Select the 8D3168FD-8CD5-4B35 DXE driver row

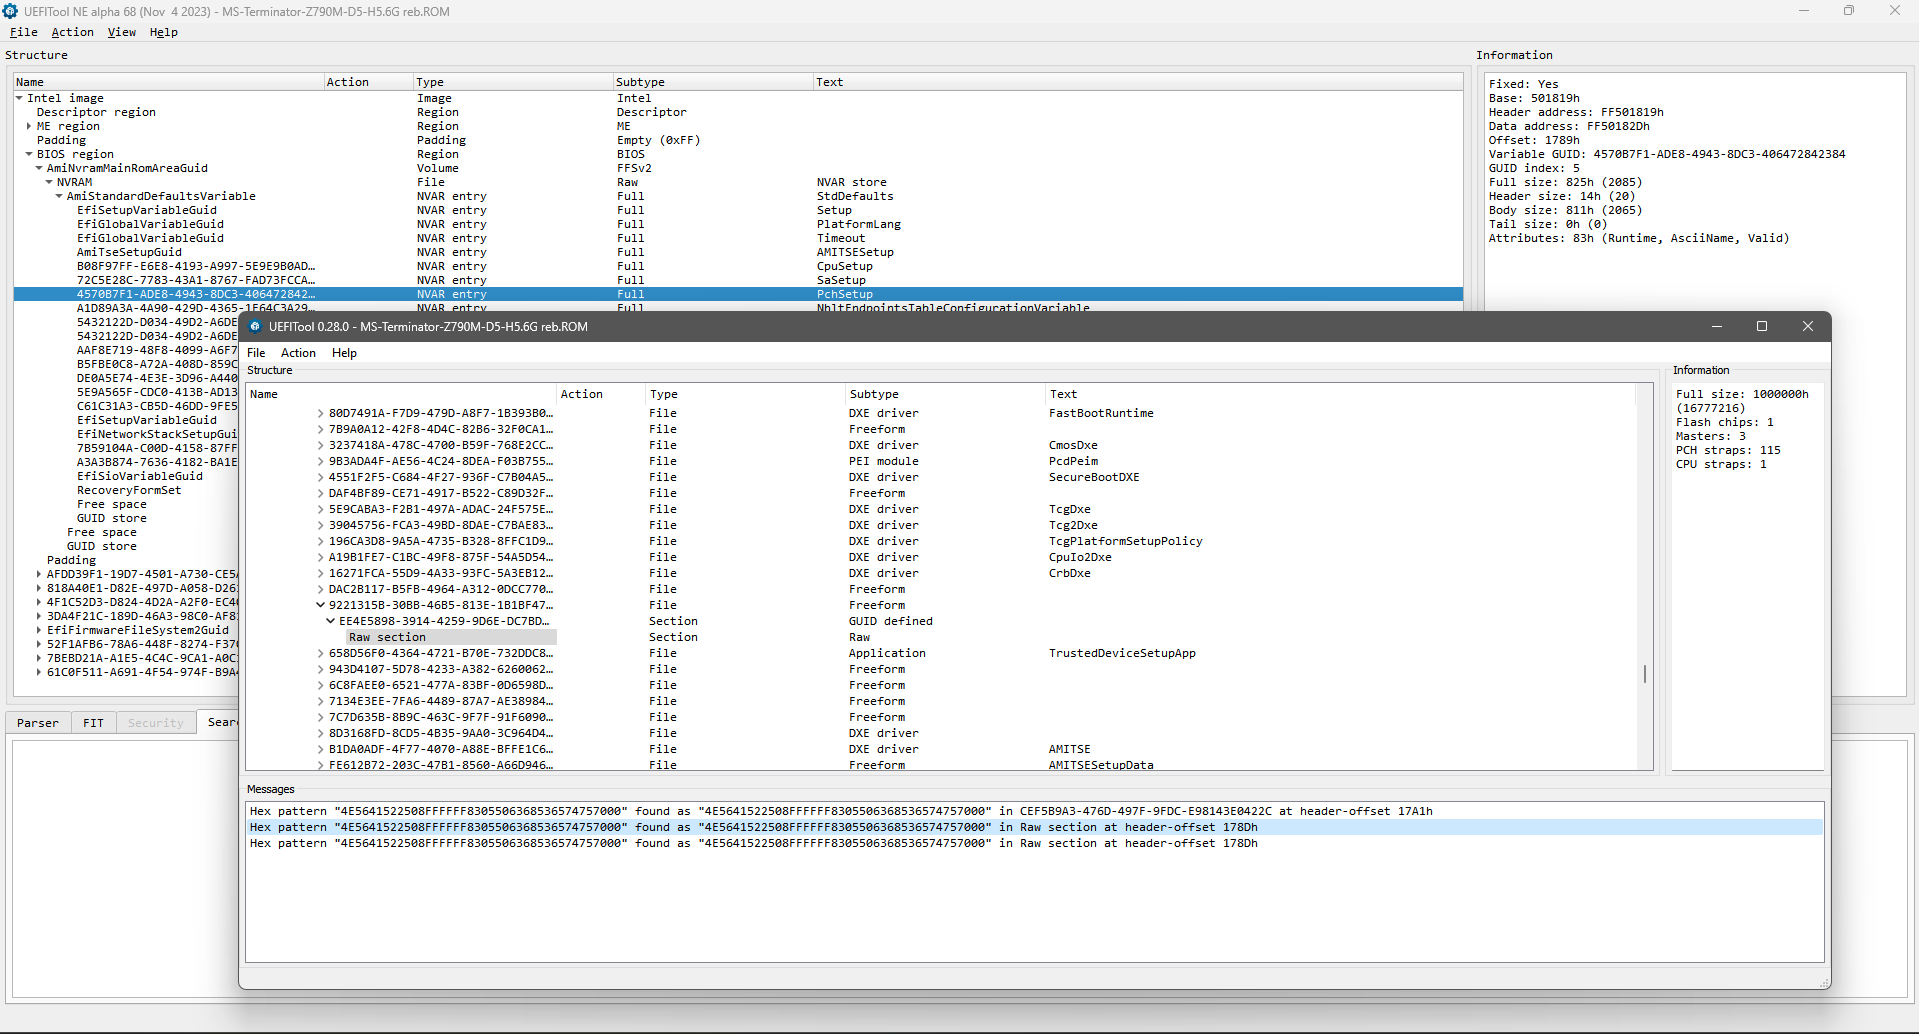[x=940, y=733]
